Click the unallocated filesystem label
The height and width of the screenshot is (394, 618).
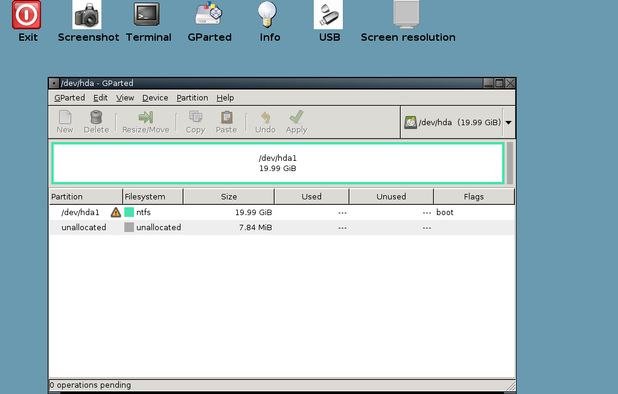pyautogui.click(x=159, y=227)
